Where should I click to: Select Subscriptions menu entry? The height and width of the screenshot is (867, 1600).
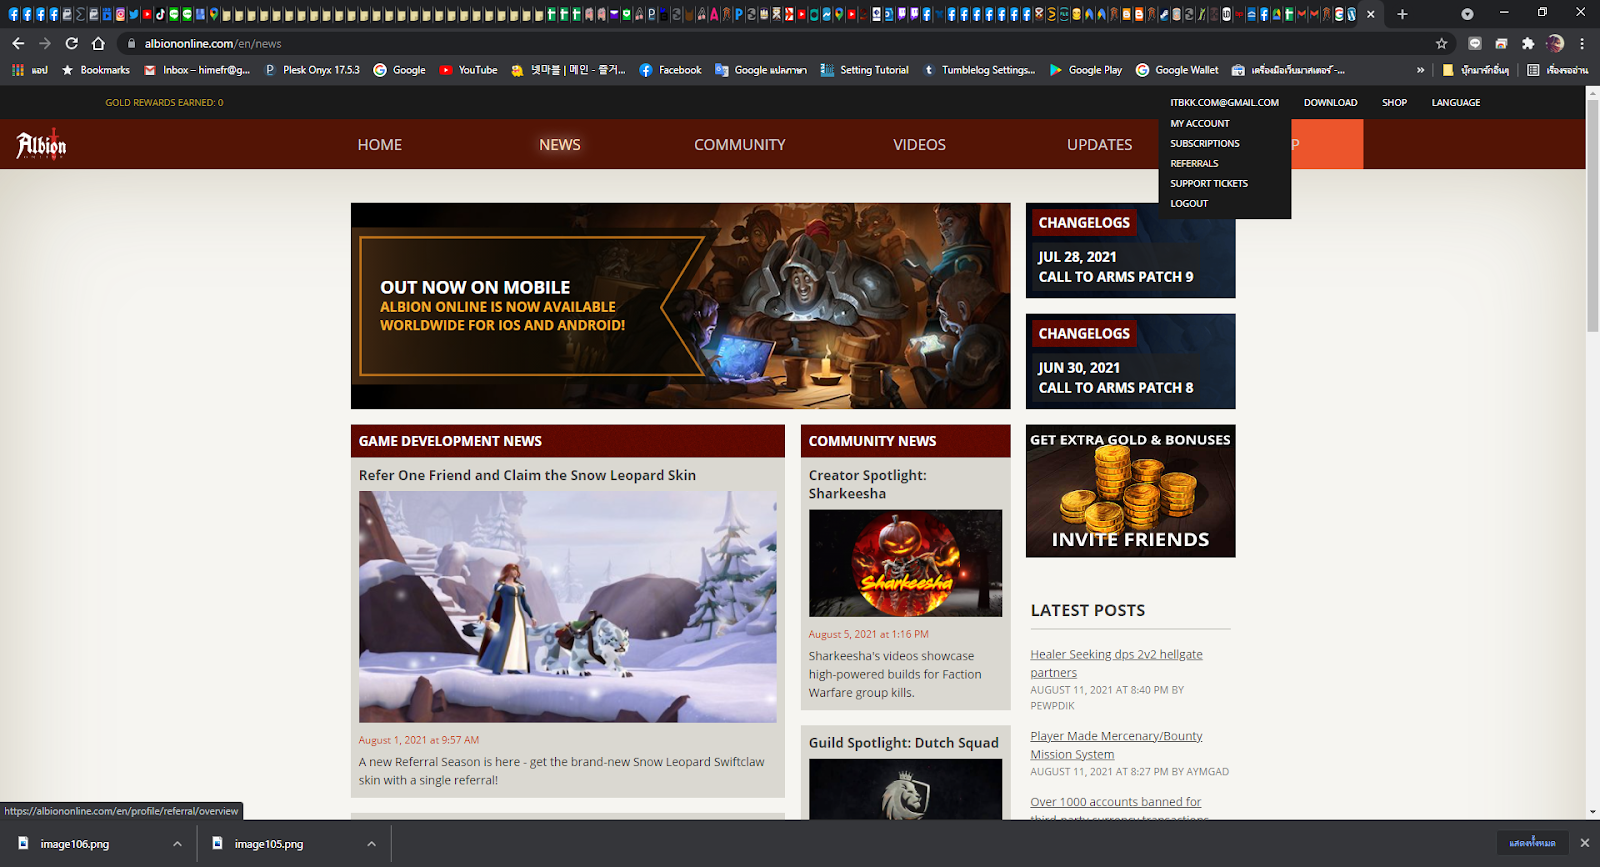(x=1205, y=143)
